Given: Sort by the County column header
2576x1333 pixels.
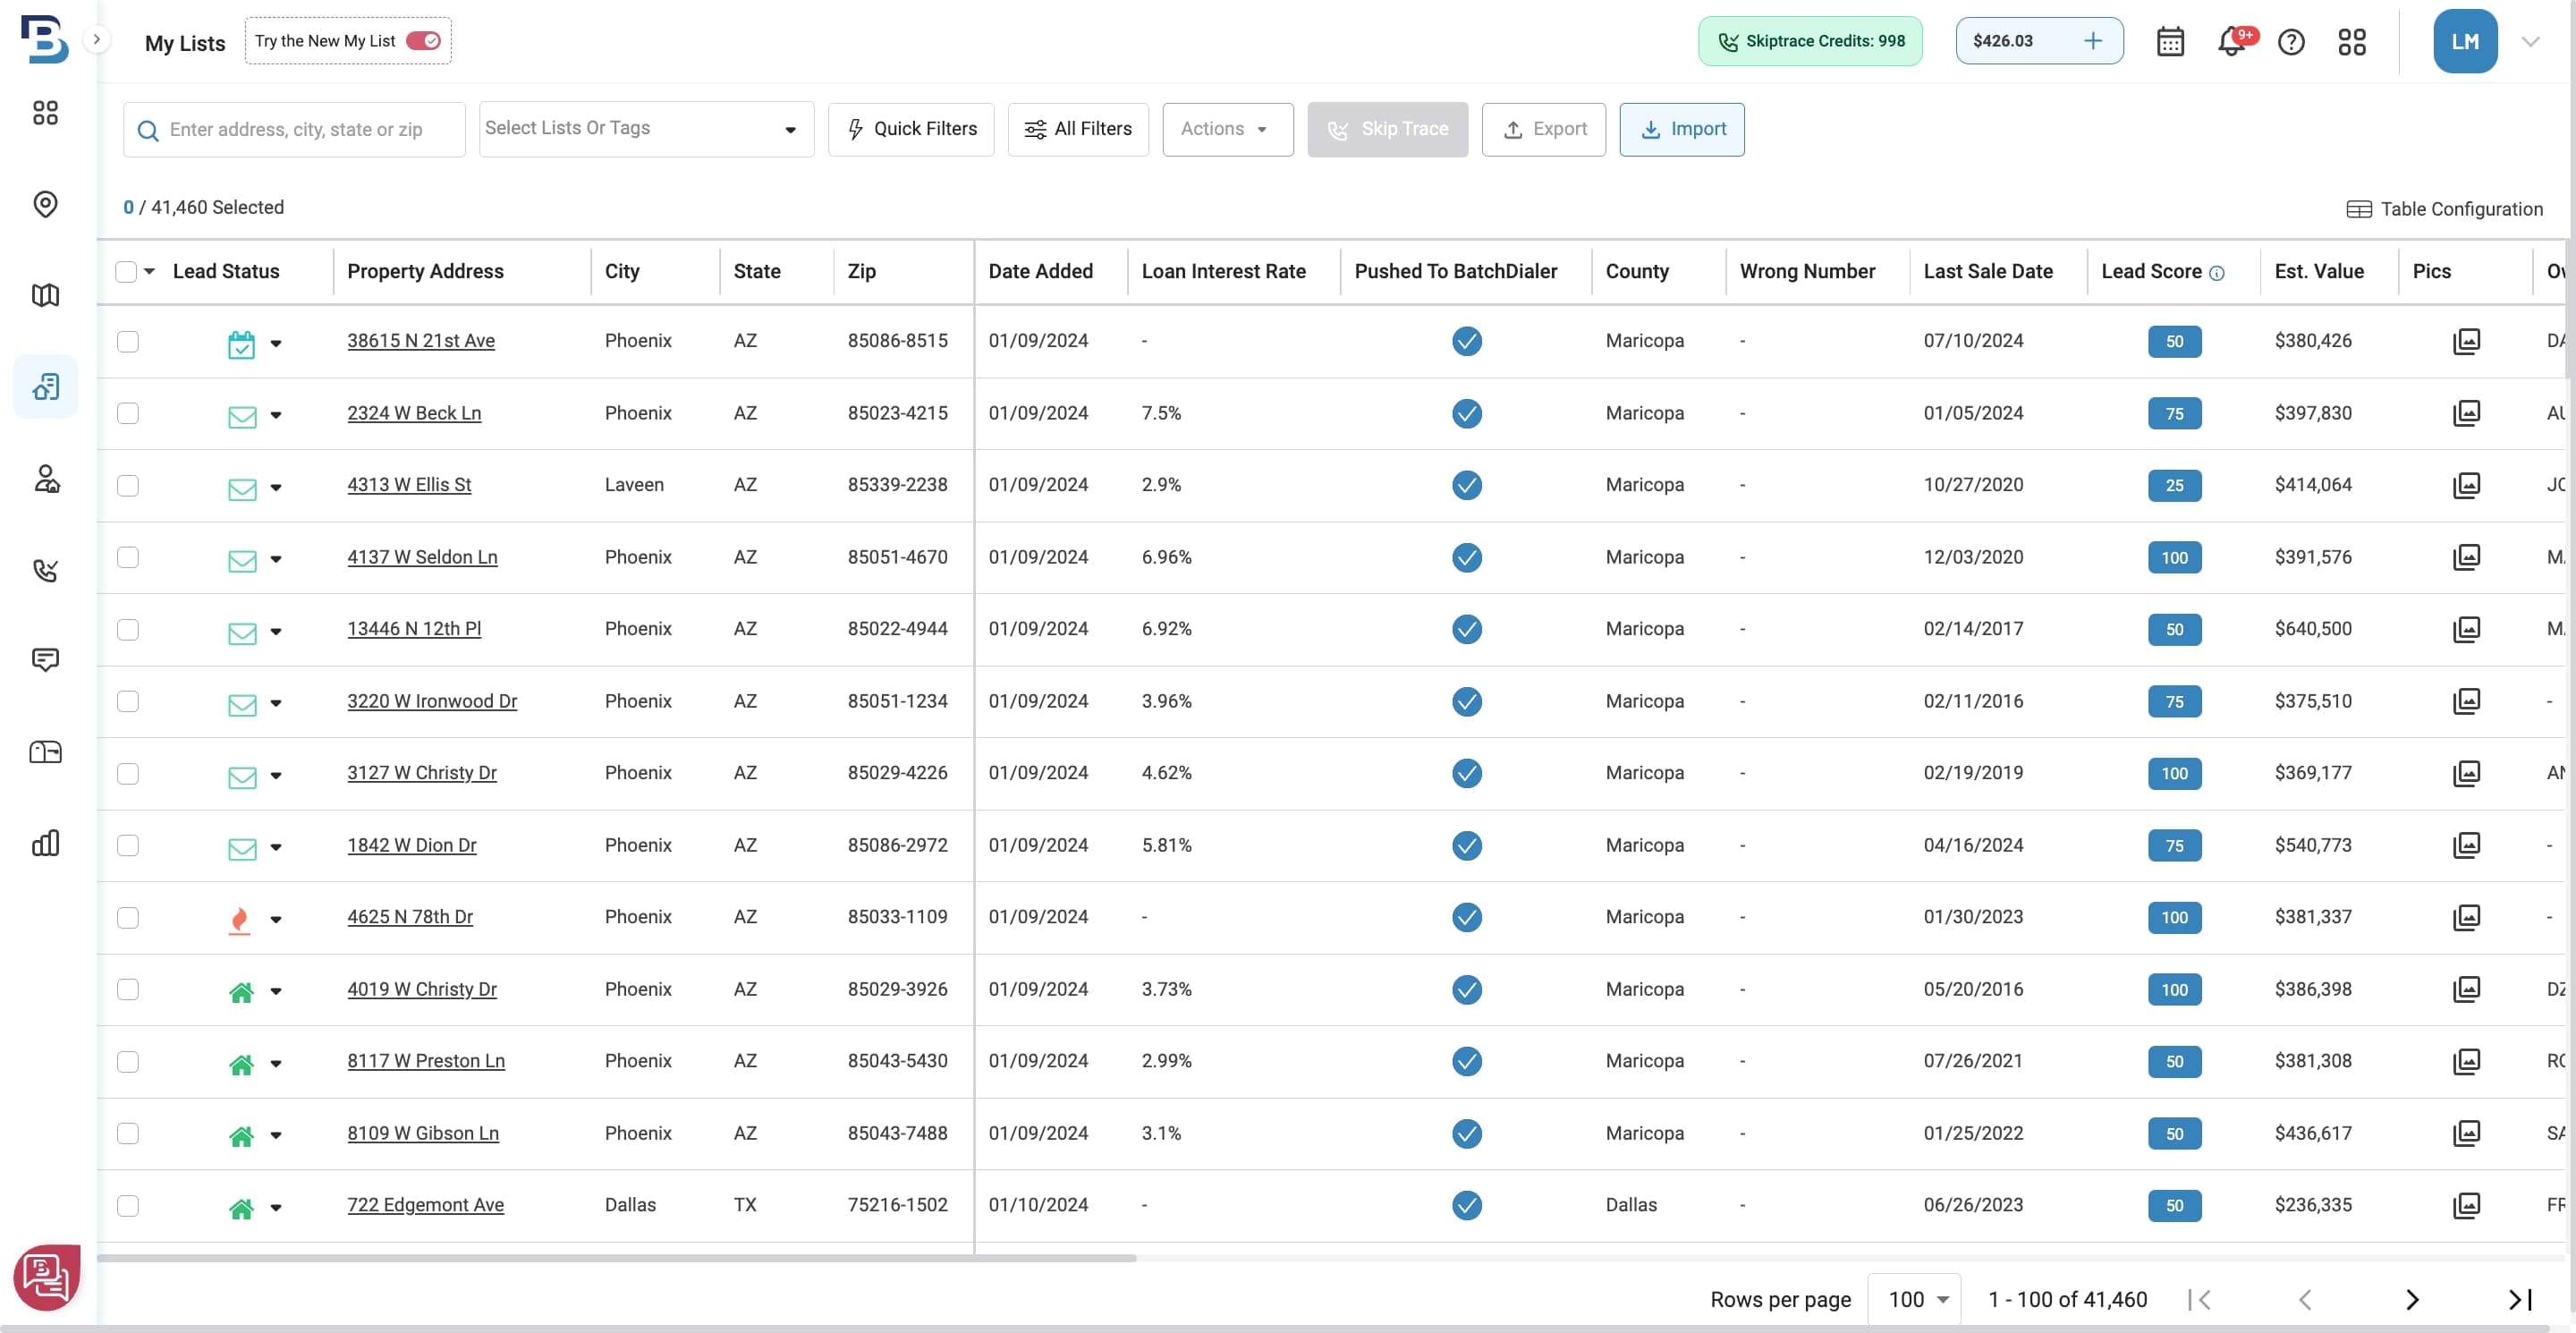Looking at the screenshot, I should [x=1637, y=271].
